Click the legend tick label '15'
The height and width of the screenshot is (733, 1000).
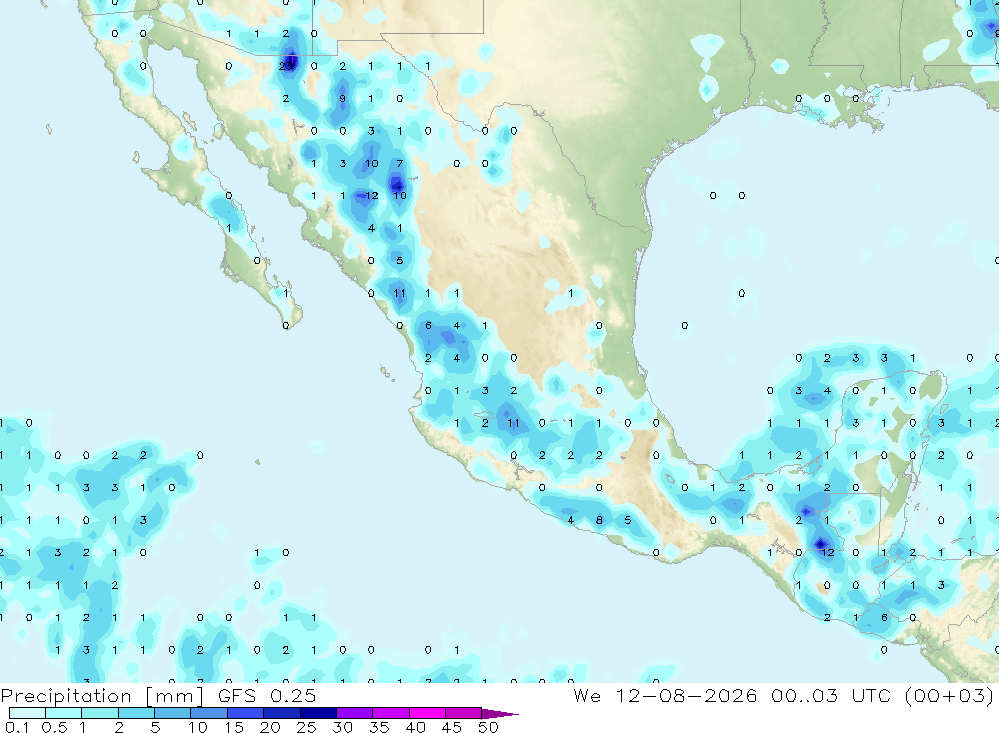[234, 727]
